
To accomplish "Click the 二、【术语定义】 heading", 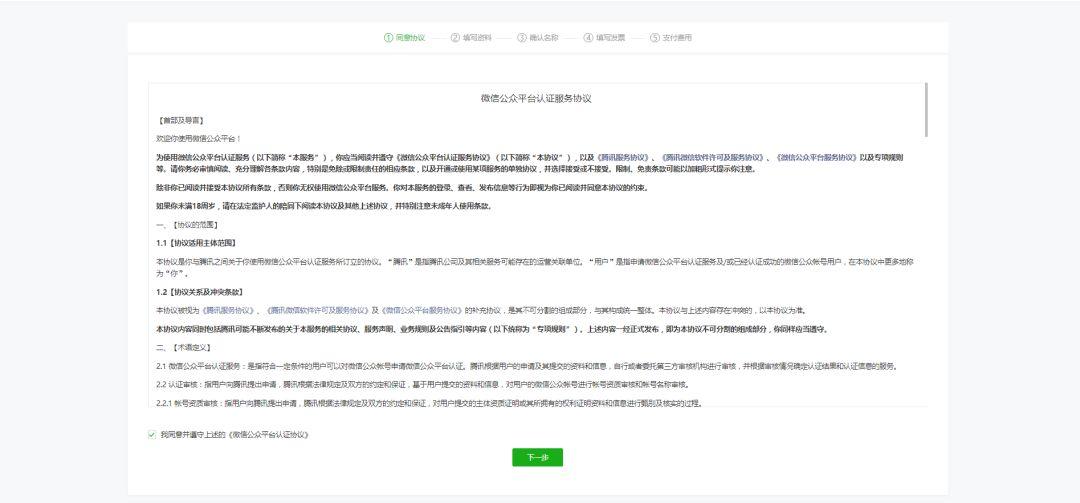I will coord(184,347).
